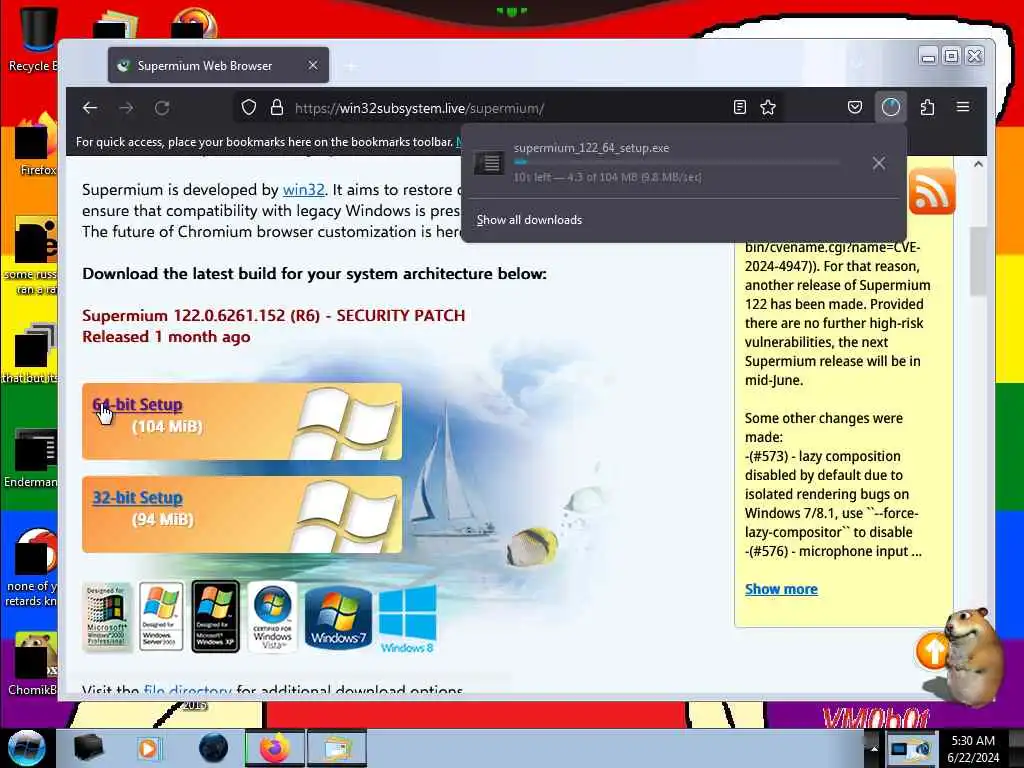Click the orange scroll-to-top arrow button

(x=932, y=650)
